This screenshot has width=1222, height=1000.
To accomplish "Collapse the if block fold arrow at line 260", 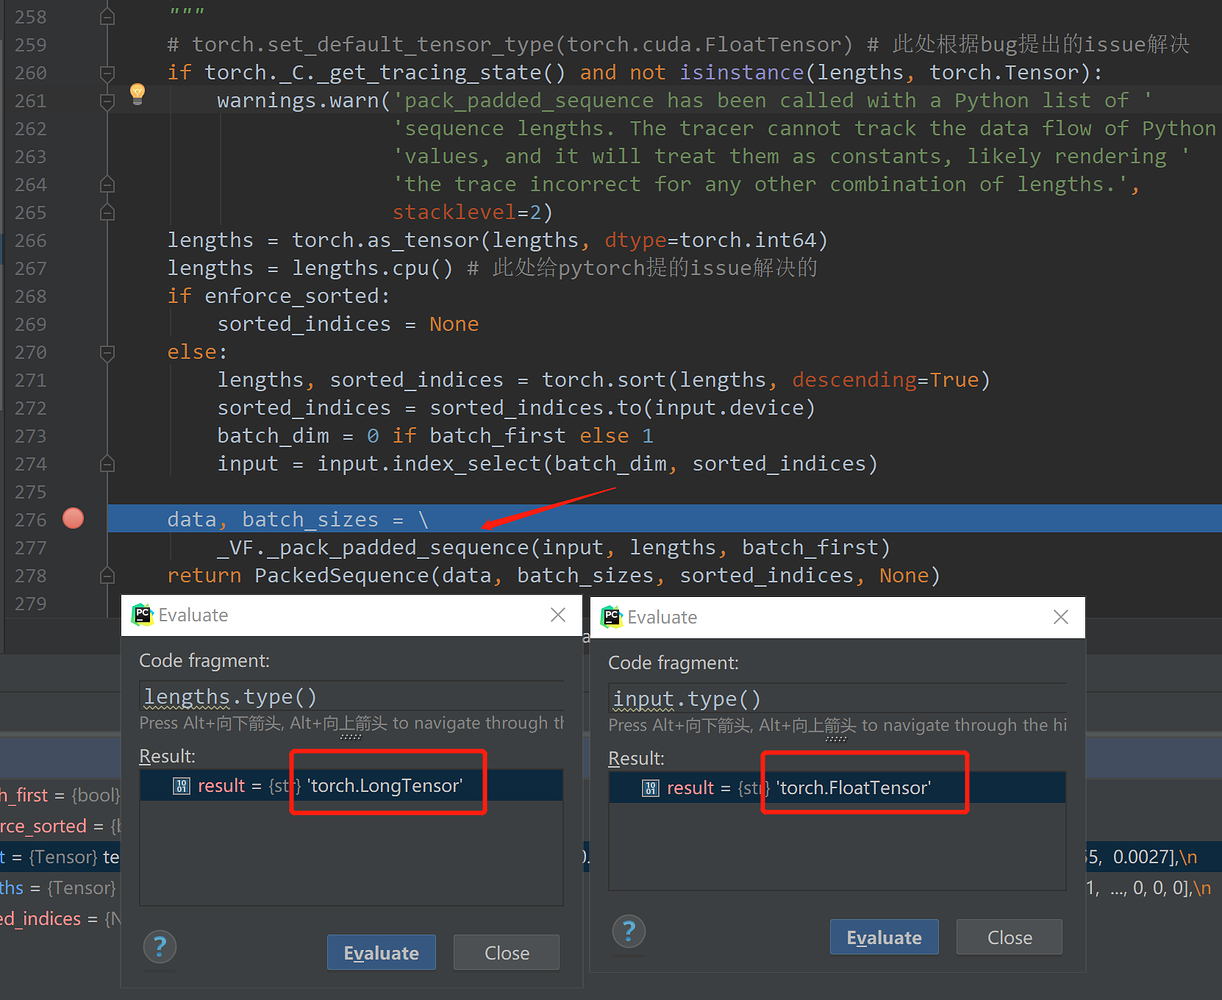I will (x=107, y=72).
